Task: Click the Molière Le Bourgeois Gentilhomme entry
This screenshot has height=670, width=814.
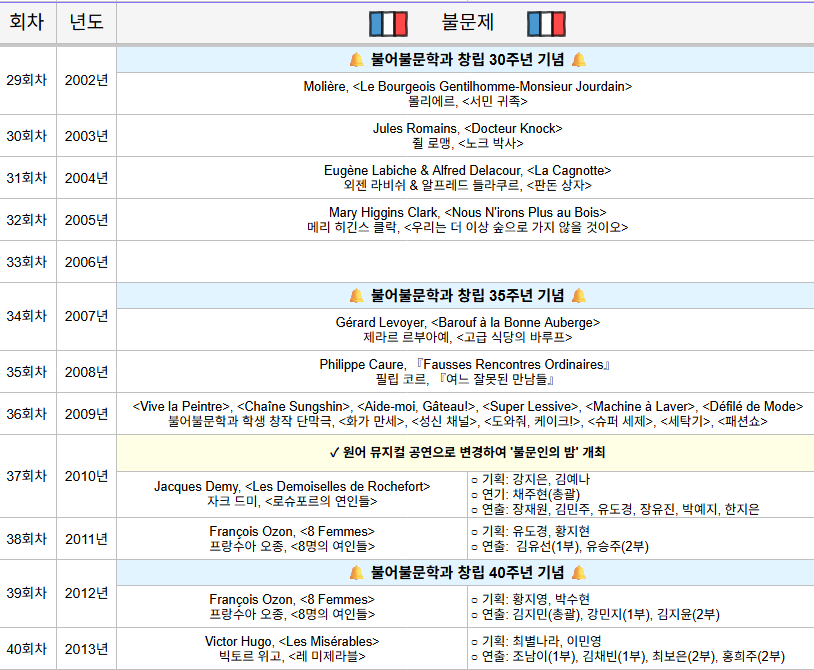Action: pyautogui.click(x=467, y=94)
